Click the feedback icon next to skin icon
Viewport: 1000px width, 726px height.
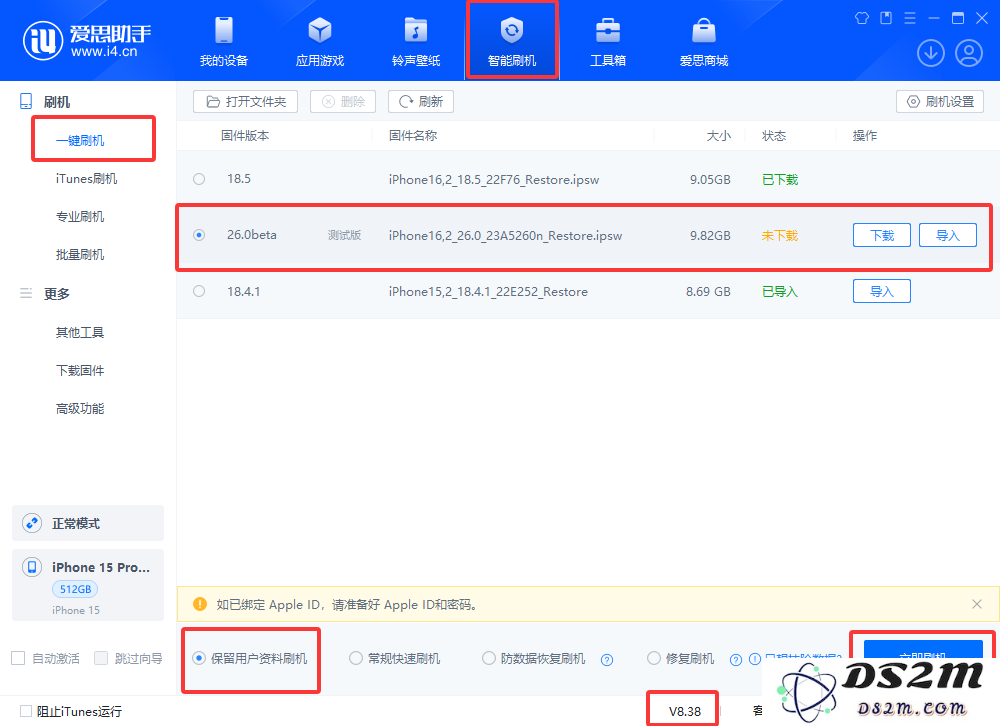[x=886, y=18]
